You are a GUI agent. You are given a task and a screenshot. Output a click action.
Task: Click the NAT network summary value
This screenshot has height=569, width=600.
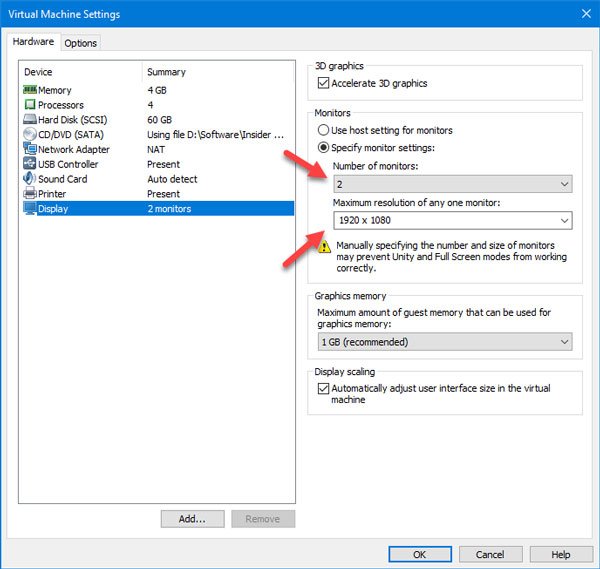(x=156, y=149)
